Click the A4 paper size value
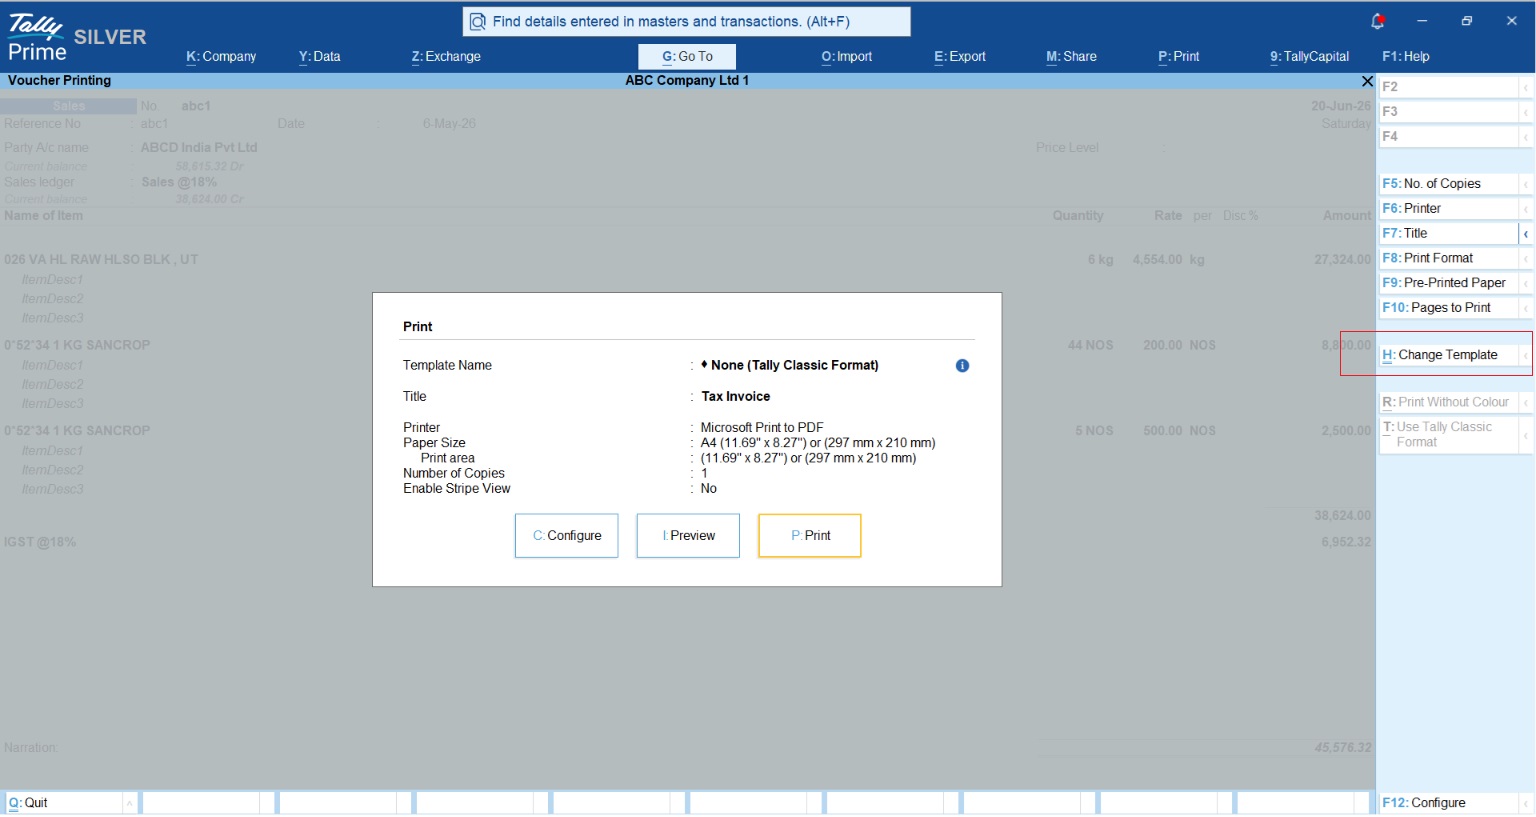Viewport: 1536px width, 817px height. coord(818,443)
